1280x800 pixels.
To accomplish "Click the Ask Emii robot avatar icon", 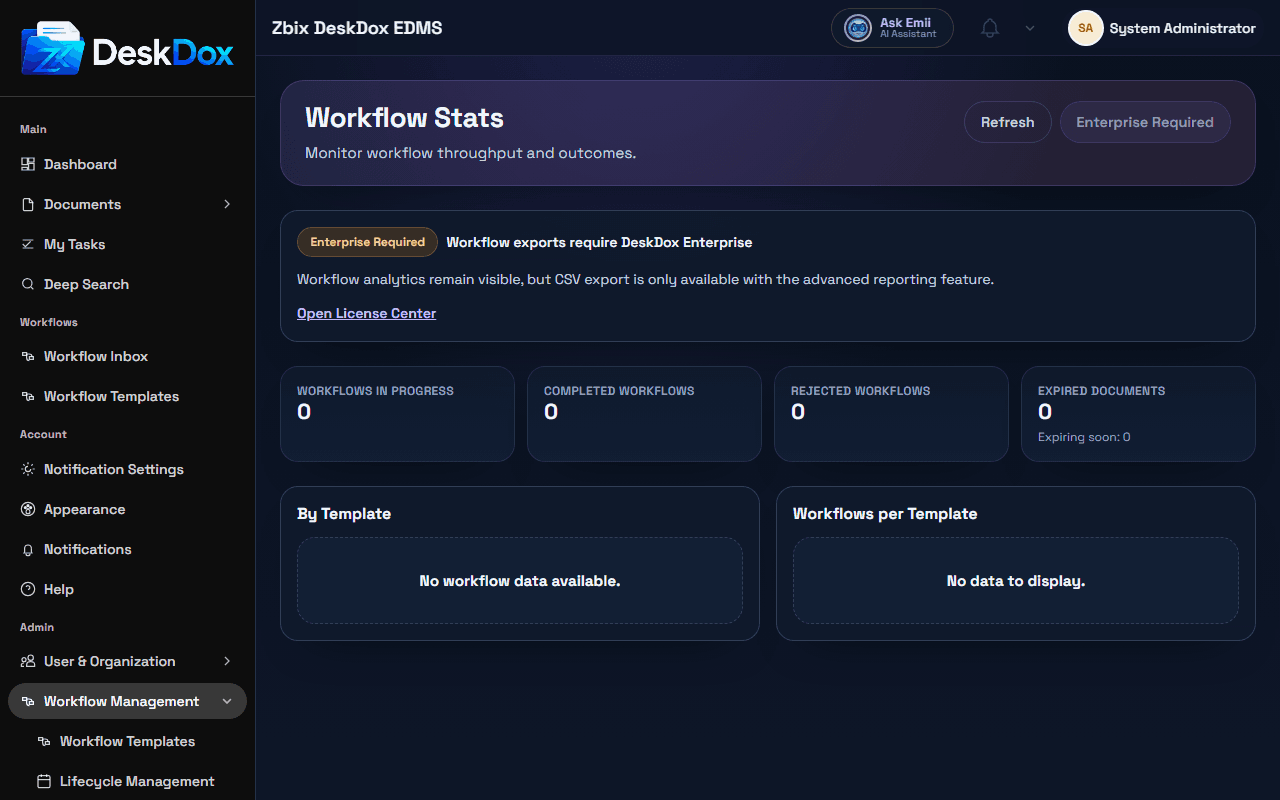I will pos(858,28).
